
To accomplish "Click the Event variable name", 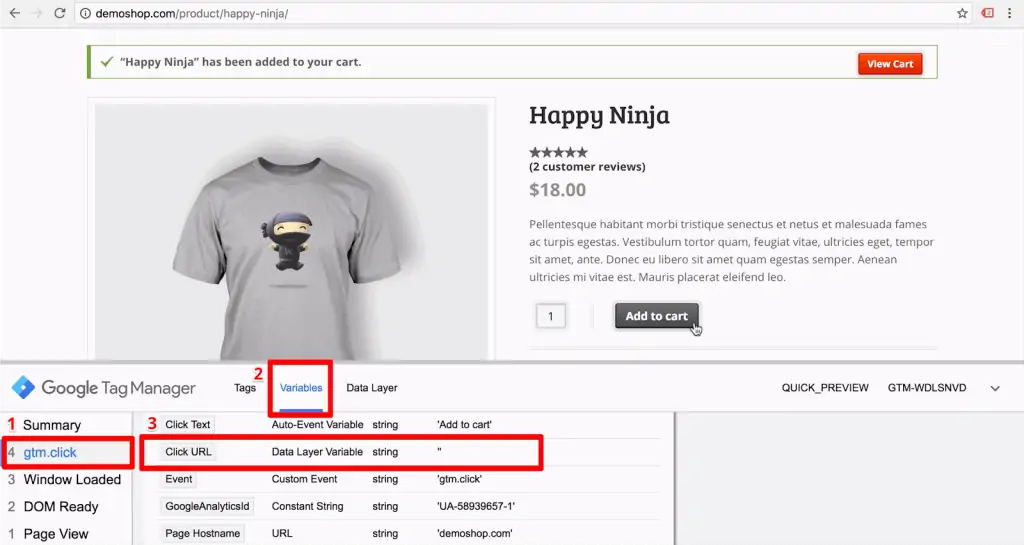I will [178, 479].
